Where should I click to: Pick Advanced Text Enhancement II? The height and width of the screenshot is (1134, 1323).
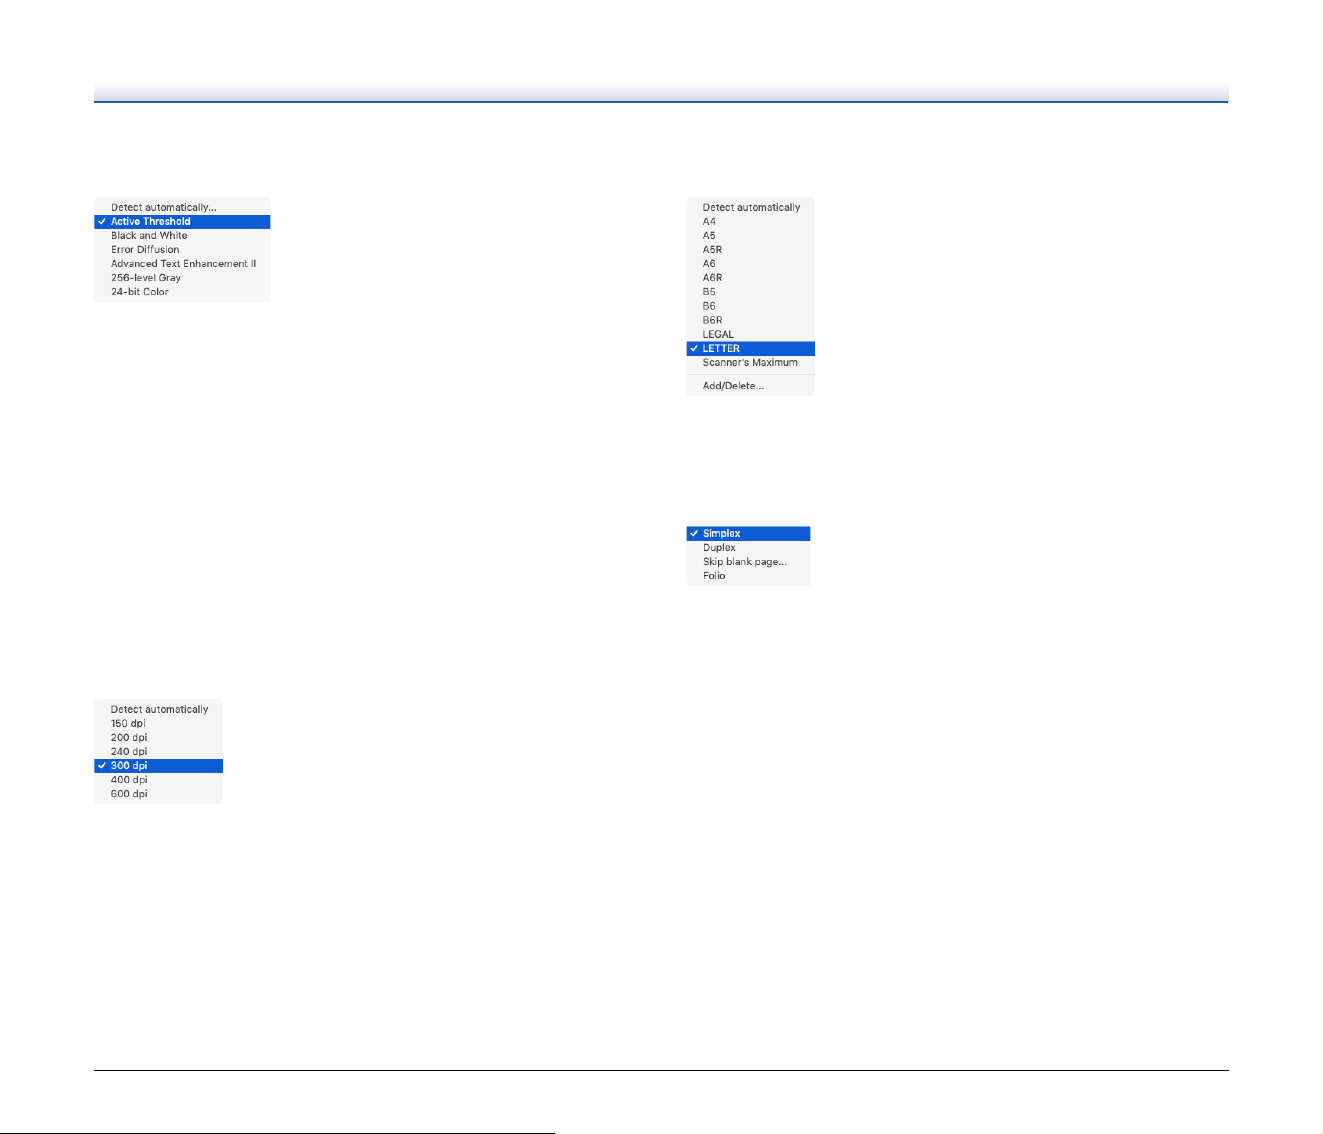point(182,264)
